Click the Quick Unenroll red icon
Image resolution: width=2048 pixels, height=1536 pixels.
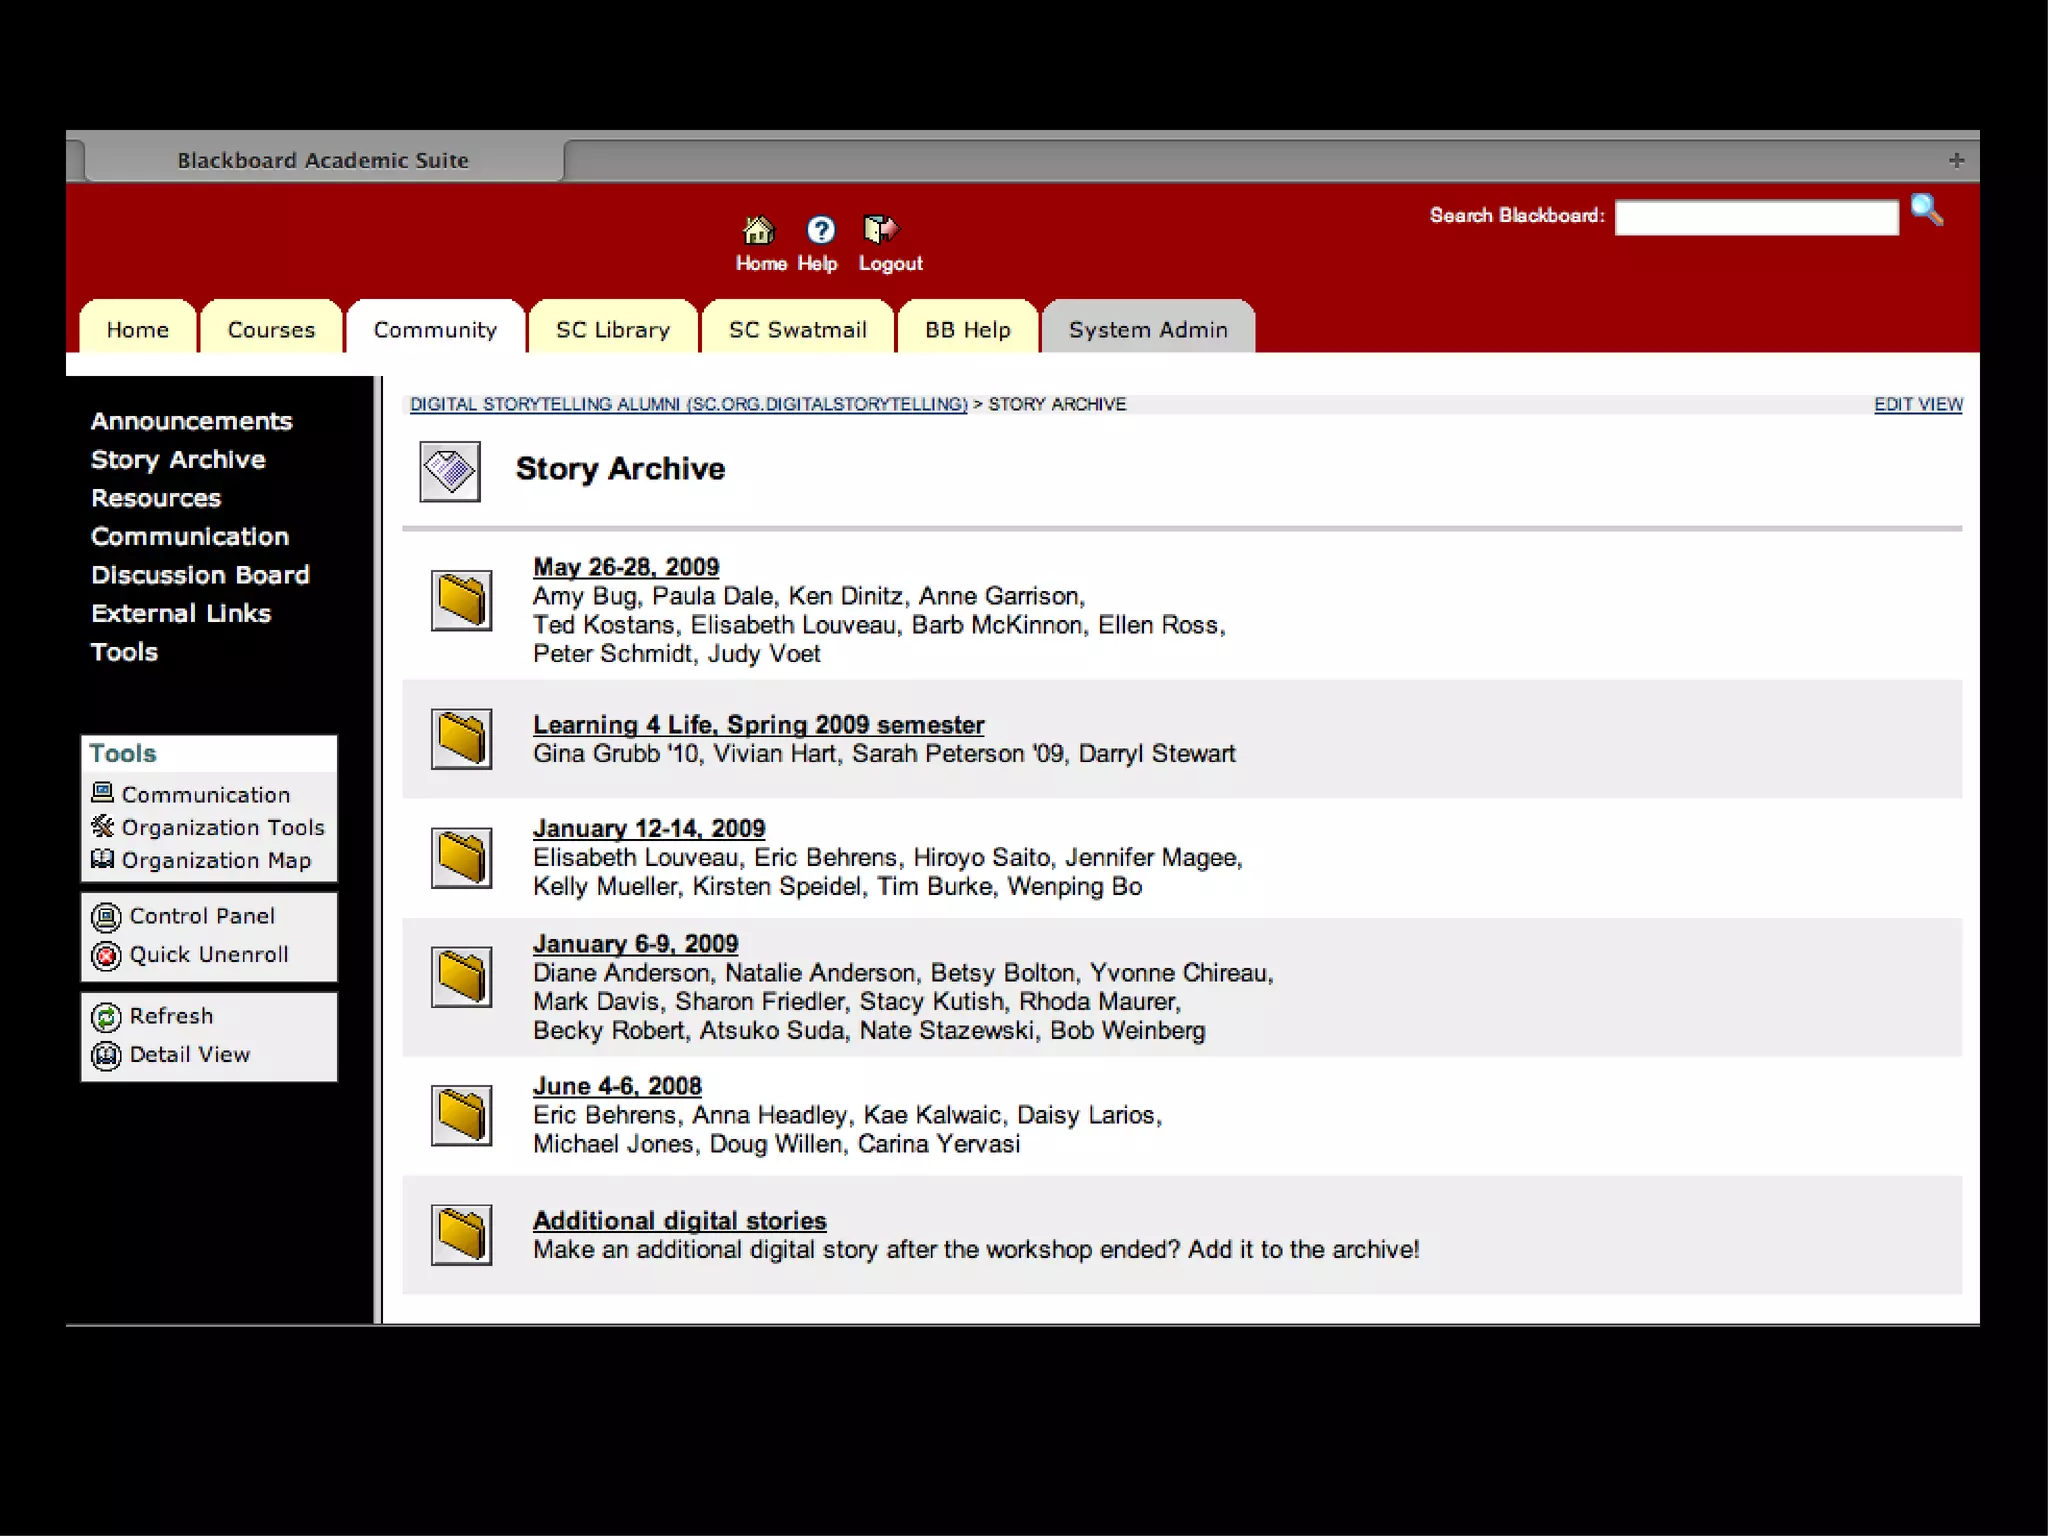[x=106, y=956]
